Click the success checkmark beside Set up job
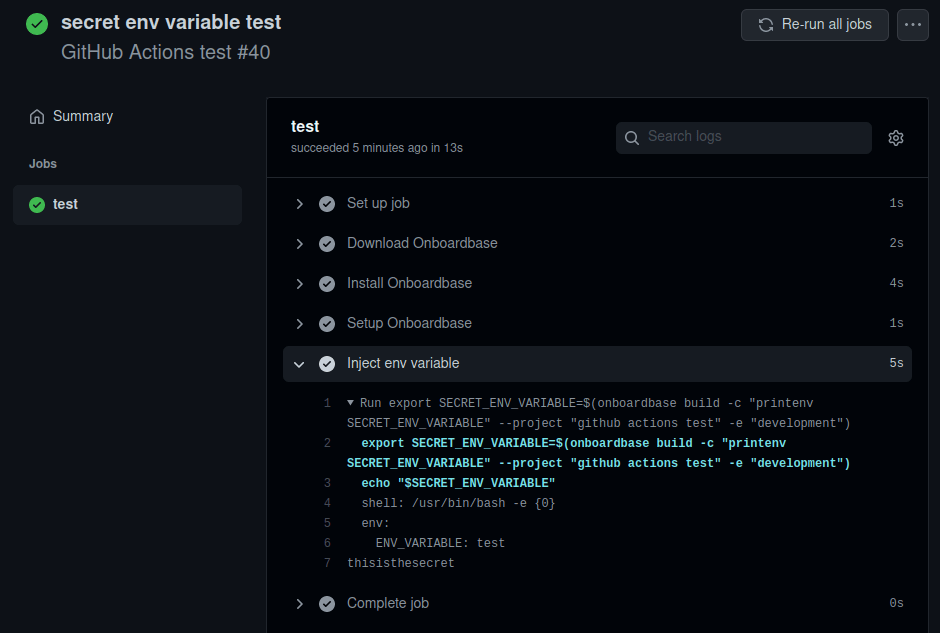The width and height of the screenshot is (940, 633). tap(327, 204)
